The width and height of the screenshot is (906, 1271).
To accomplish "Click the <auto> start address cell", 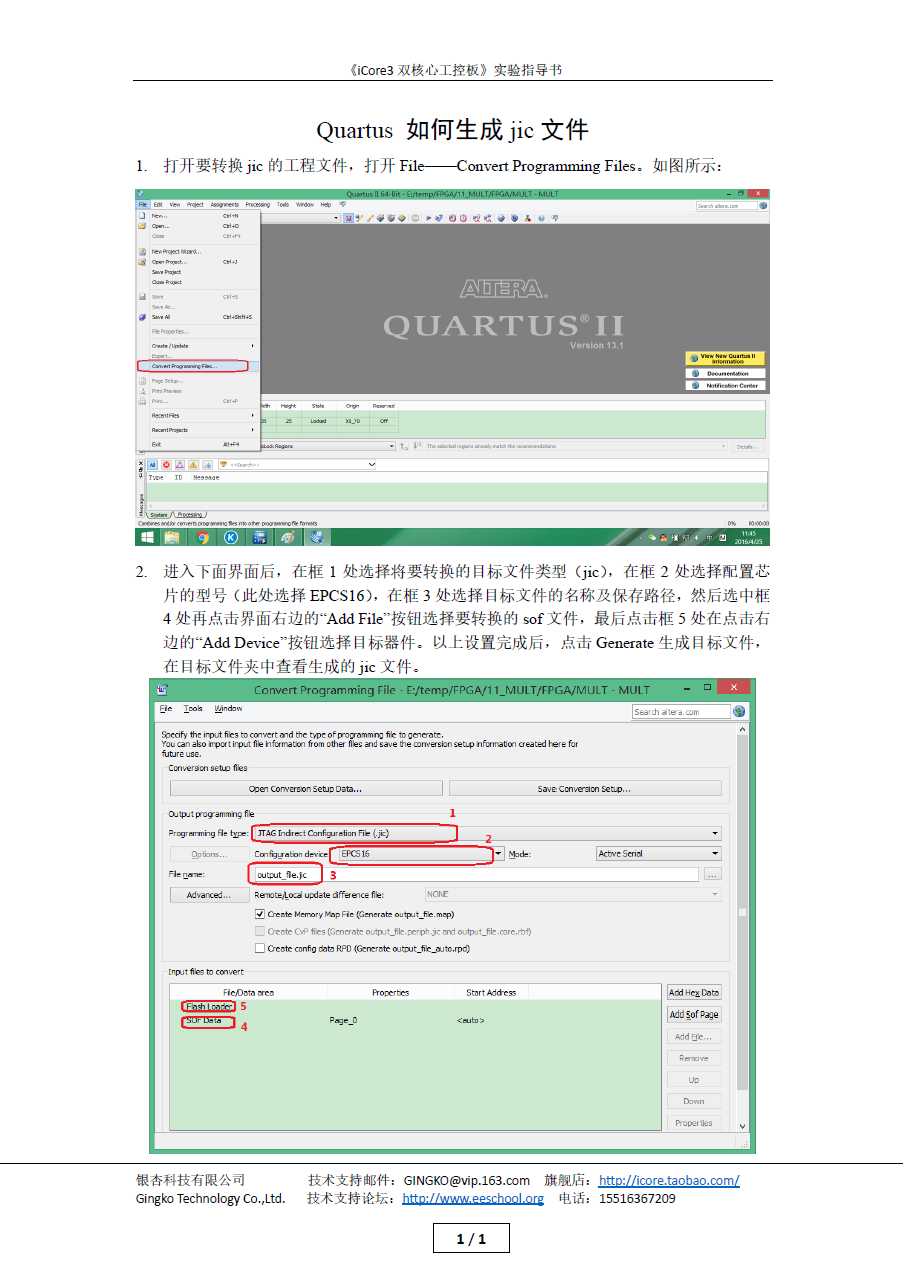I will coord(470,1020).
